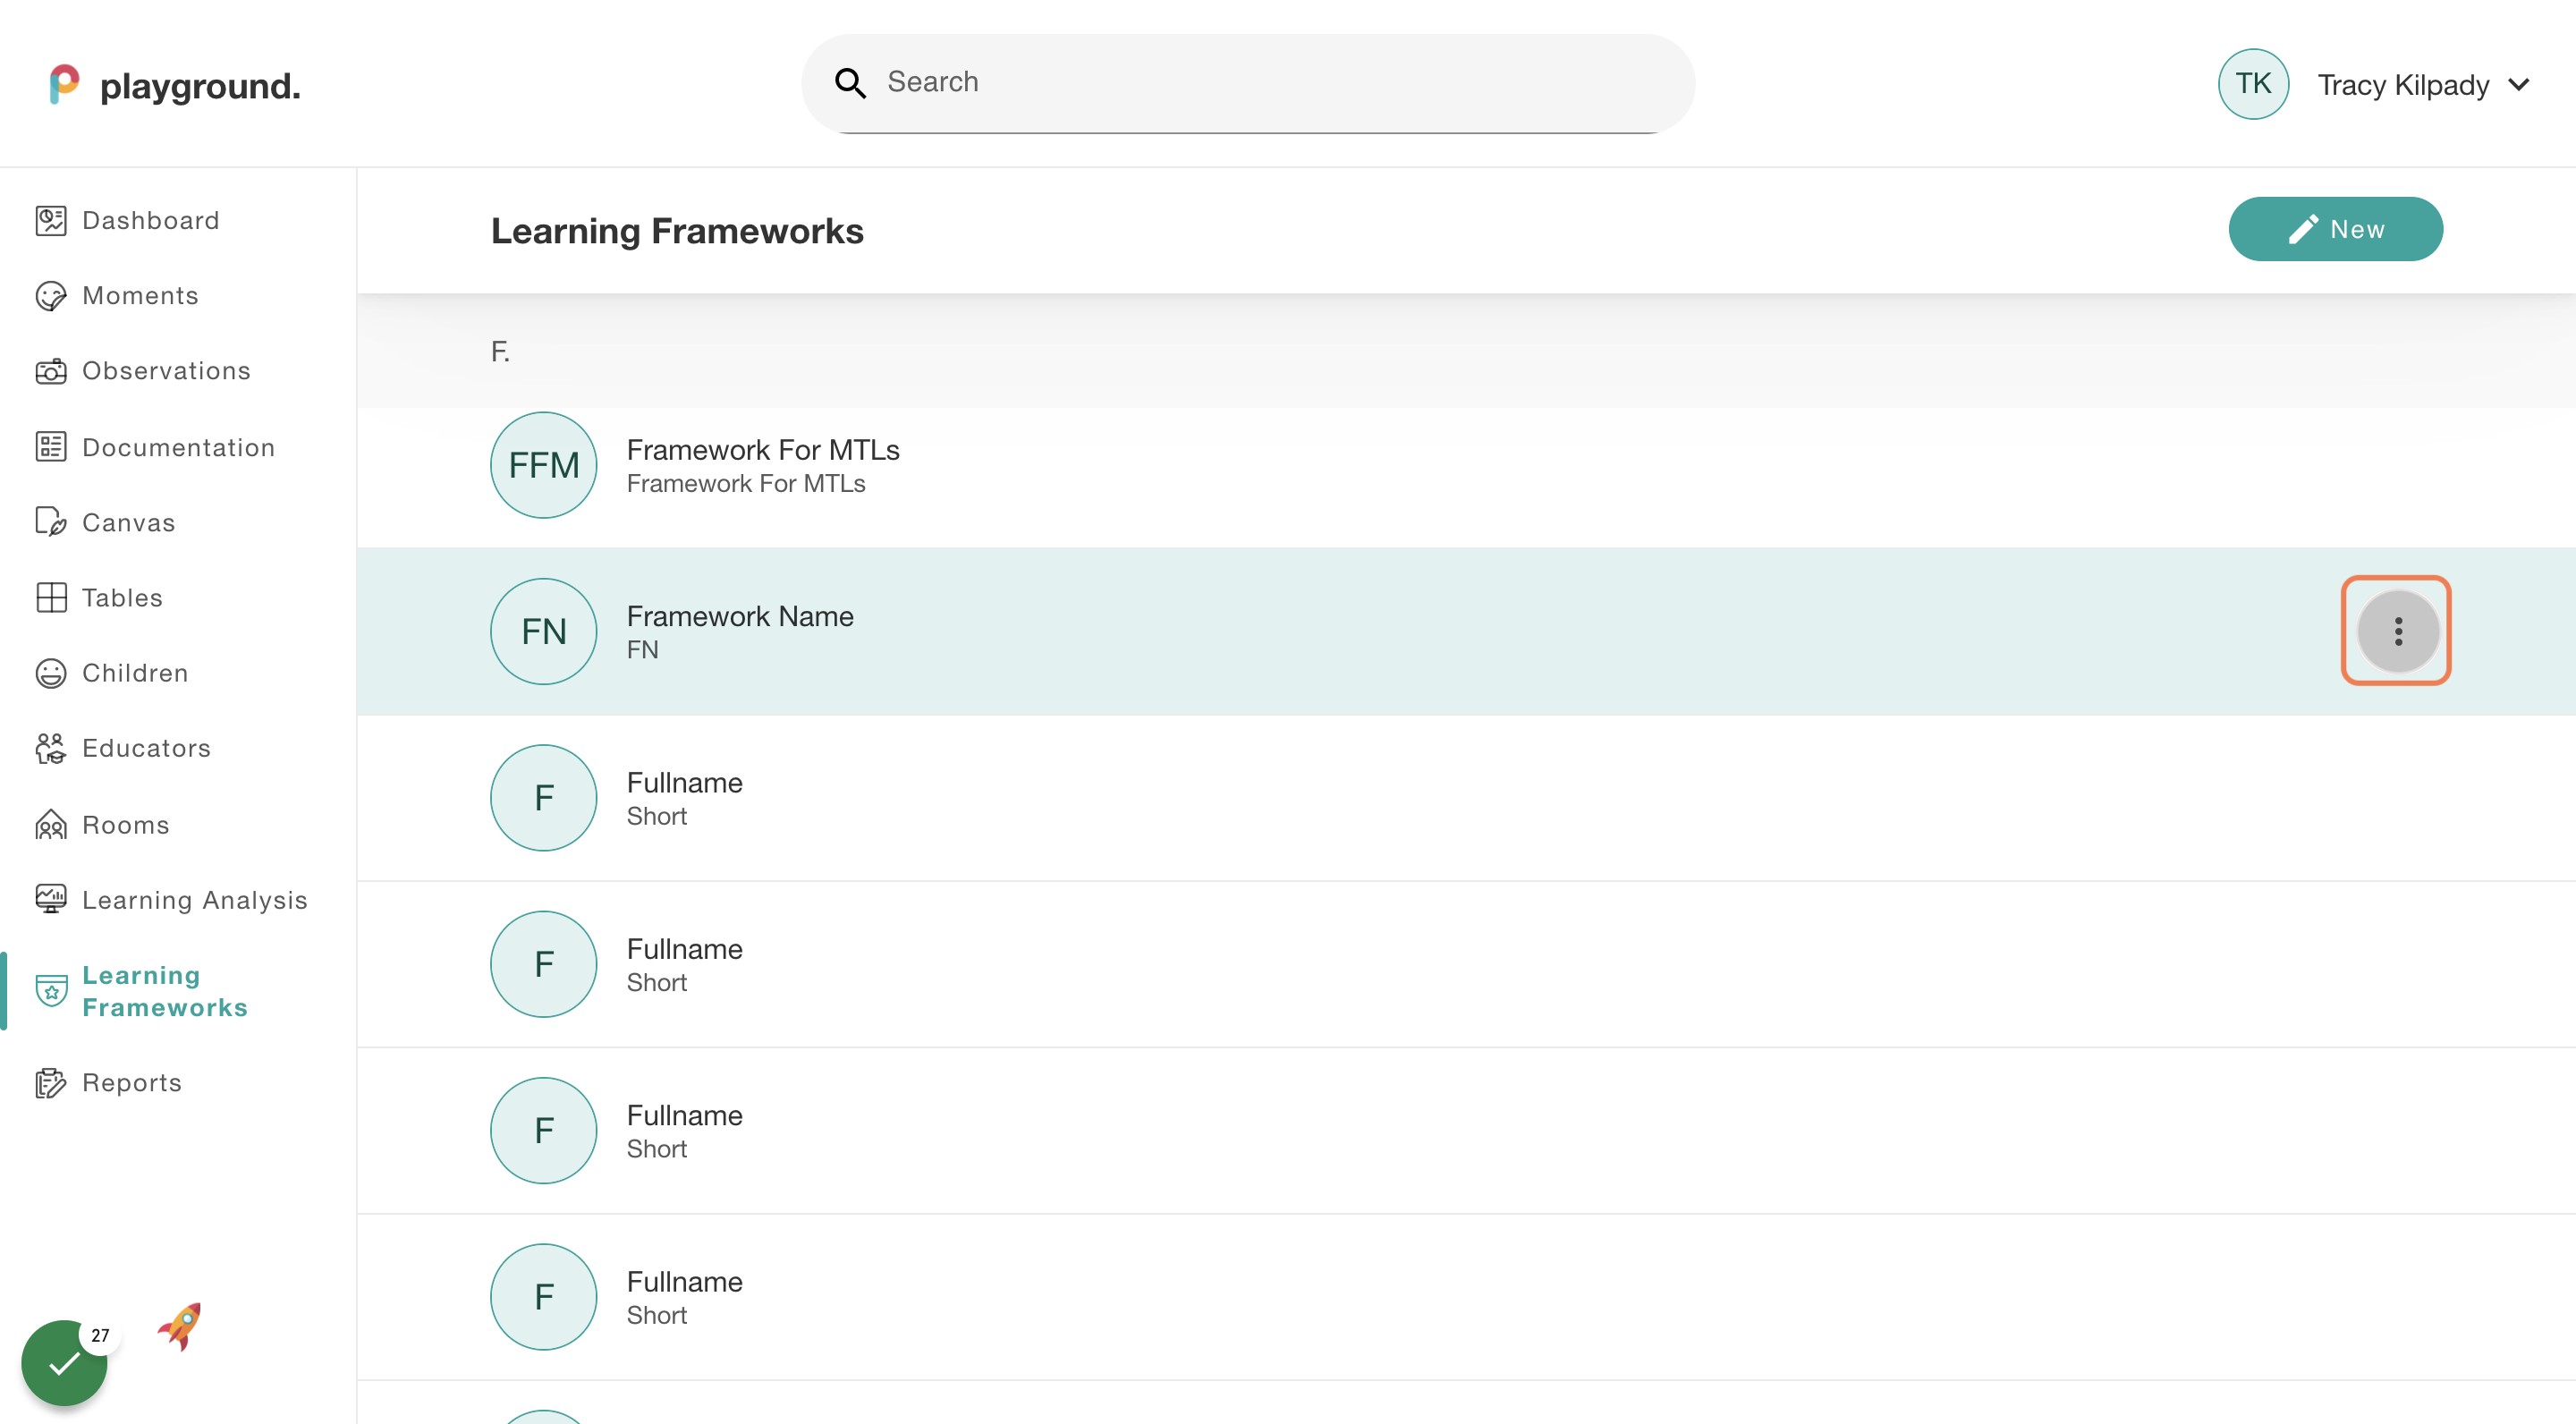
Task: Open the Documentation section
Action: (x=178, y=447)
